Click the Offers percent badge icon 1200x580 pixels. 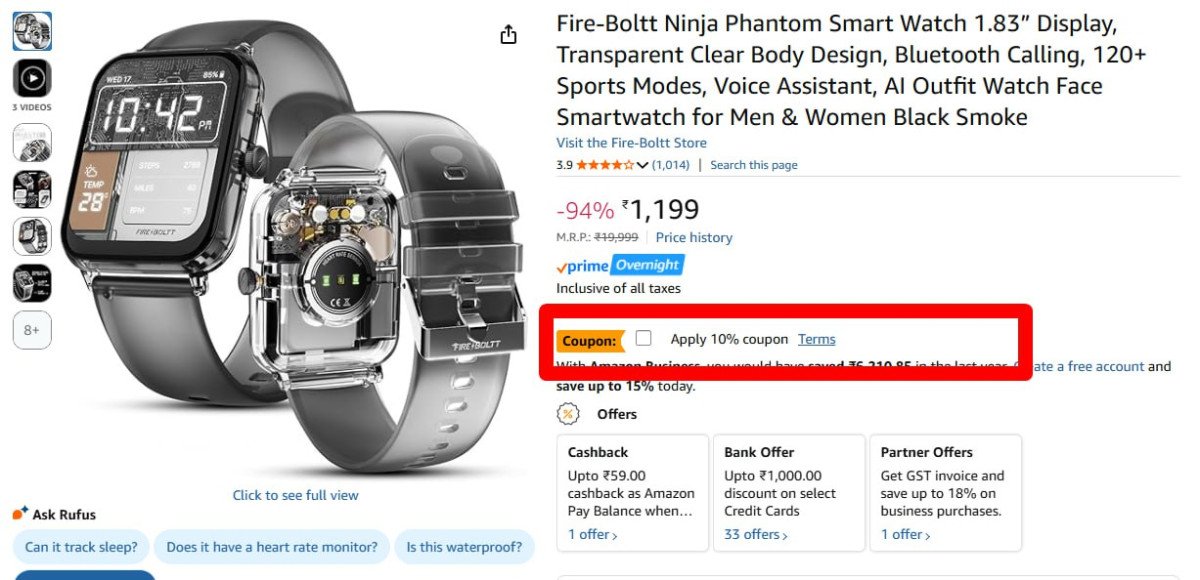568,414
